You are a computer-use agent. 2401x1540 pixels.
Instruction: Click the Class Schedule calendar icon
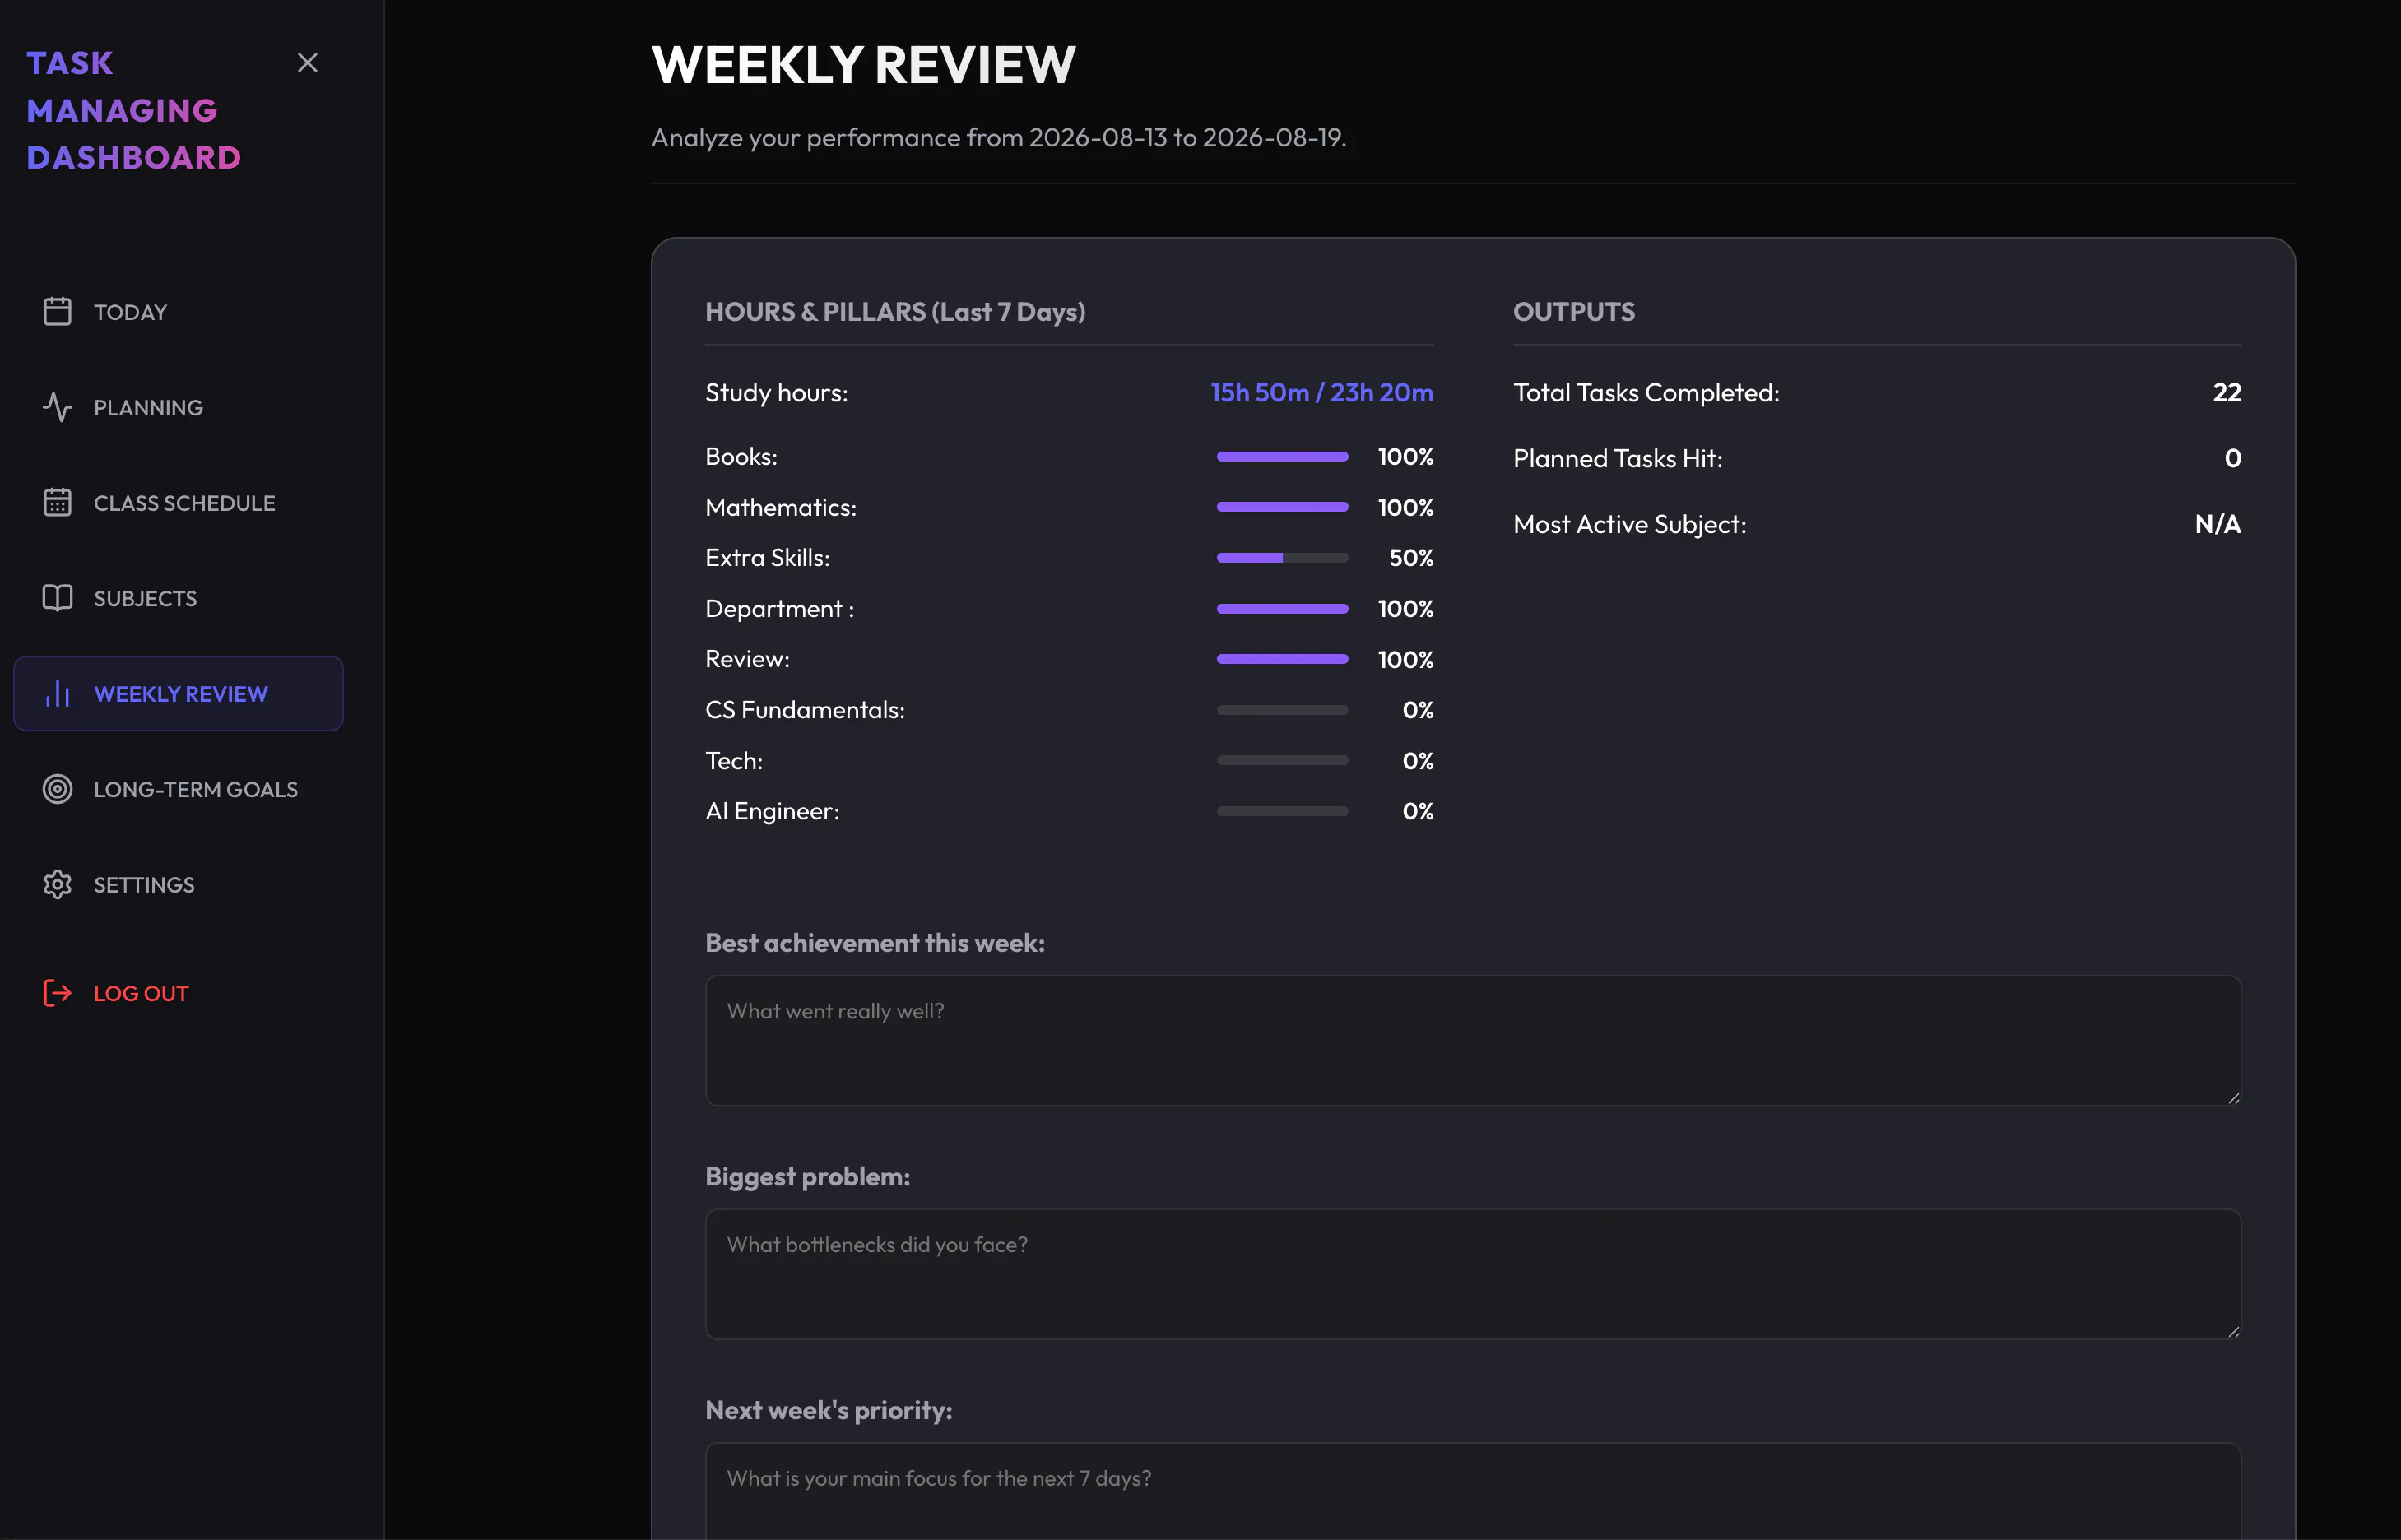click(x=57, y=502)
